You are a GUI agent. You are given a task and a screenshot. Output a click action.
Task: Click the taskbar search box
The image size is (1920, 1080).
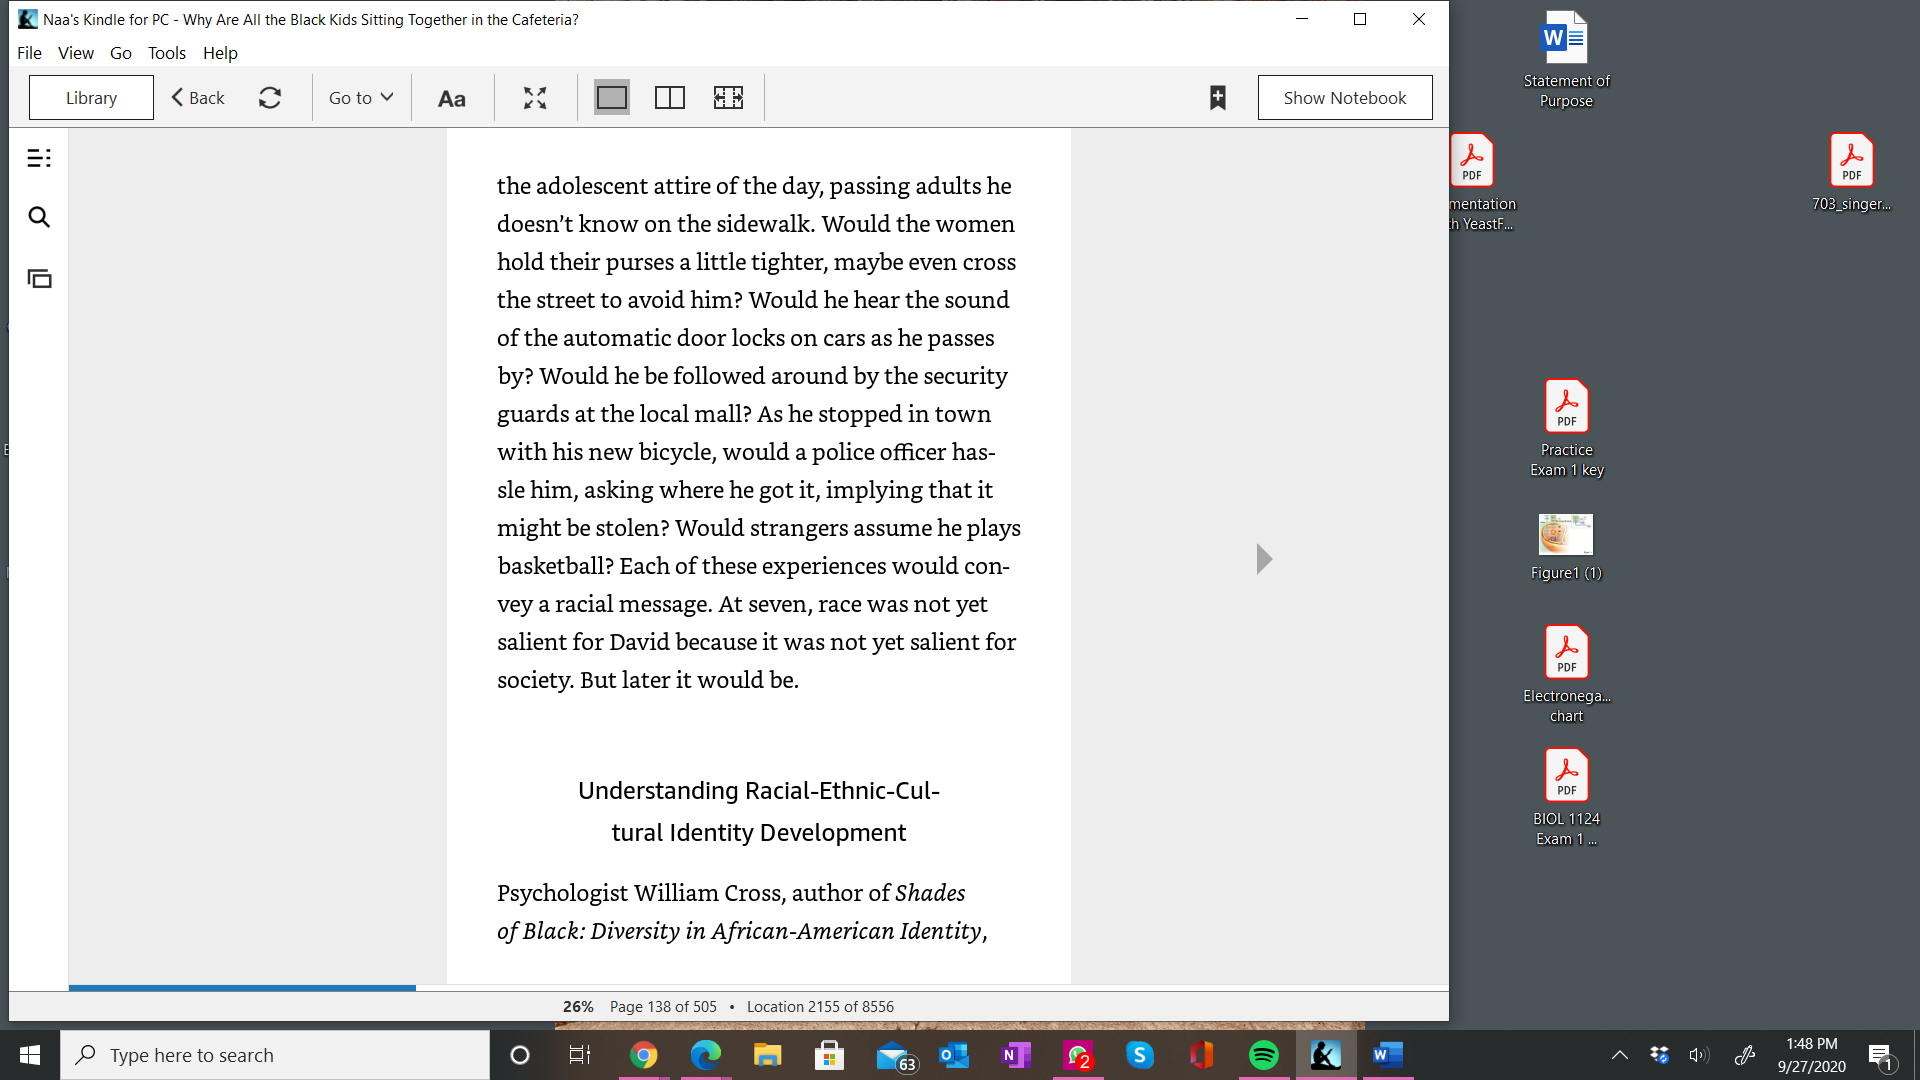pyautogui.click(x=275, y=1055)
